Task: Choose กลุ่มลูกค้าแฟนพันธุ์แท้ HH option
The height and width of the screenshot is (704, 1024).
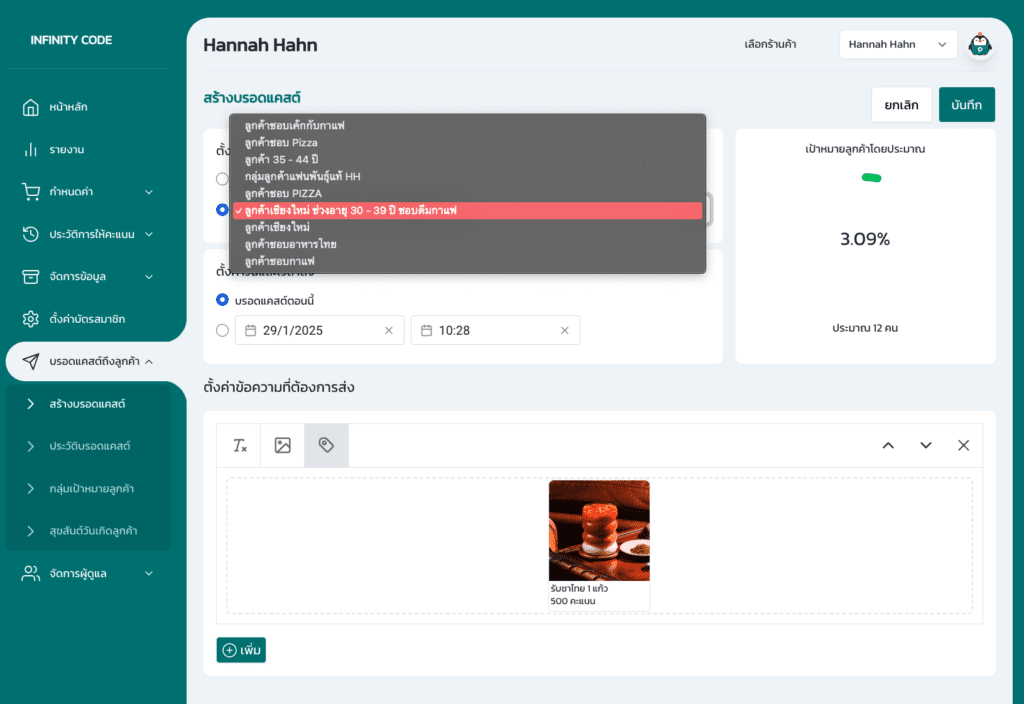Action: [302, 176]
